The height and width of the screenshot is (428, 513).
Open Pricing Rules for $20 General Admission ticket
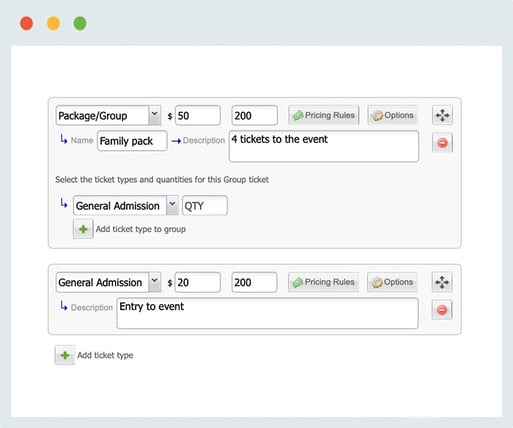point(323,282)
